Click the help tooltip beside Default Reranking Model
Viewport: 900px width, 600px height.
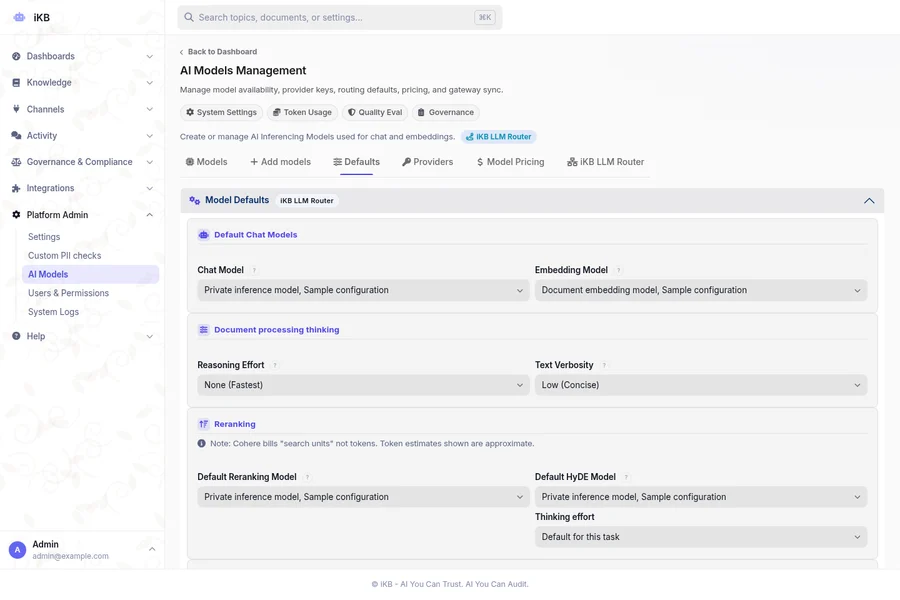(307, 477)
